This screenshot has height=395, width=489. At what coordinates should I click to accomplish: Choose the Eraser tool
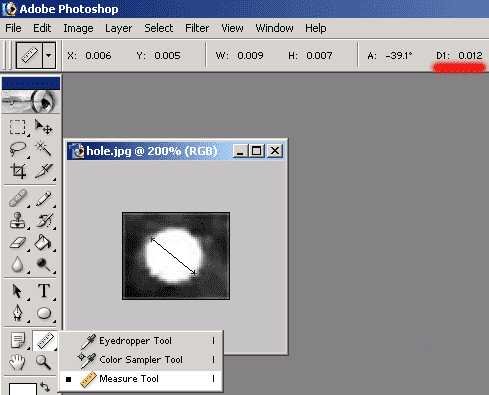tap(17, 242)
